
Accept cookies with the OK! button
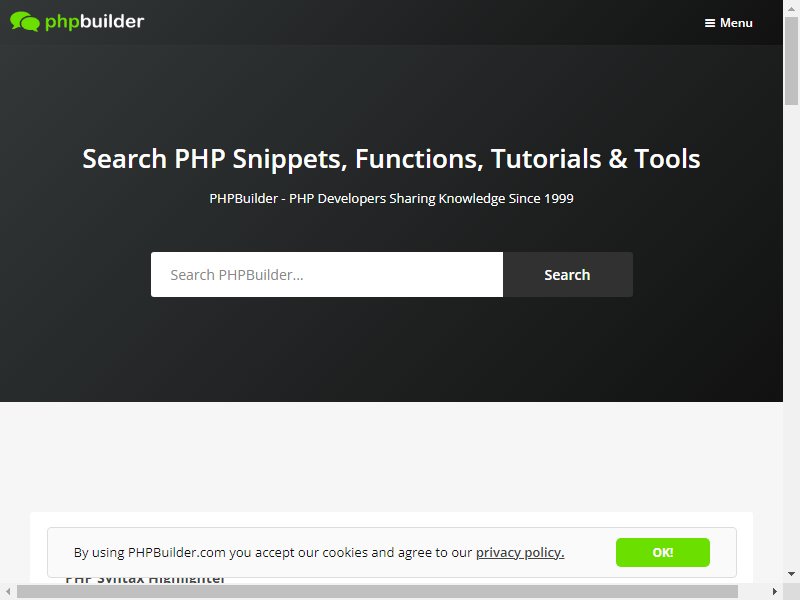(x=663, y=552)
